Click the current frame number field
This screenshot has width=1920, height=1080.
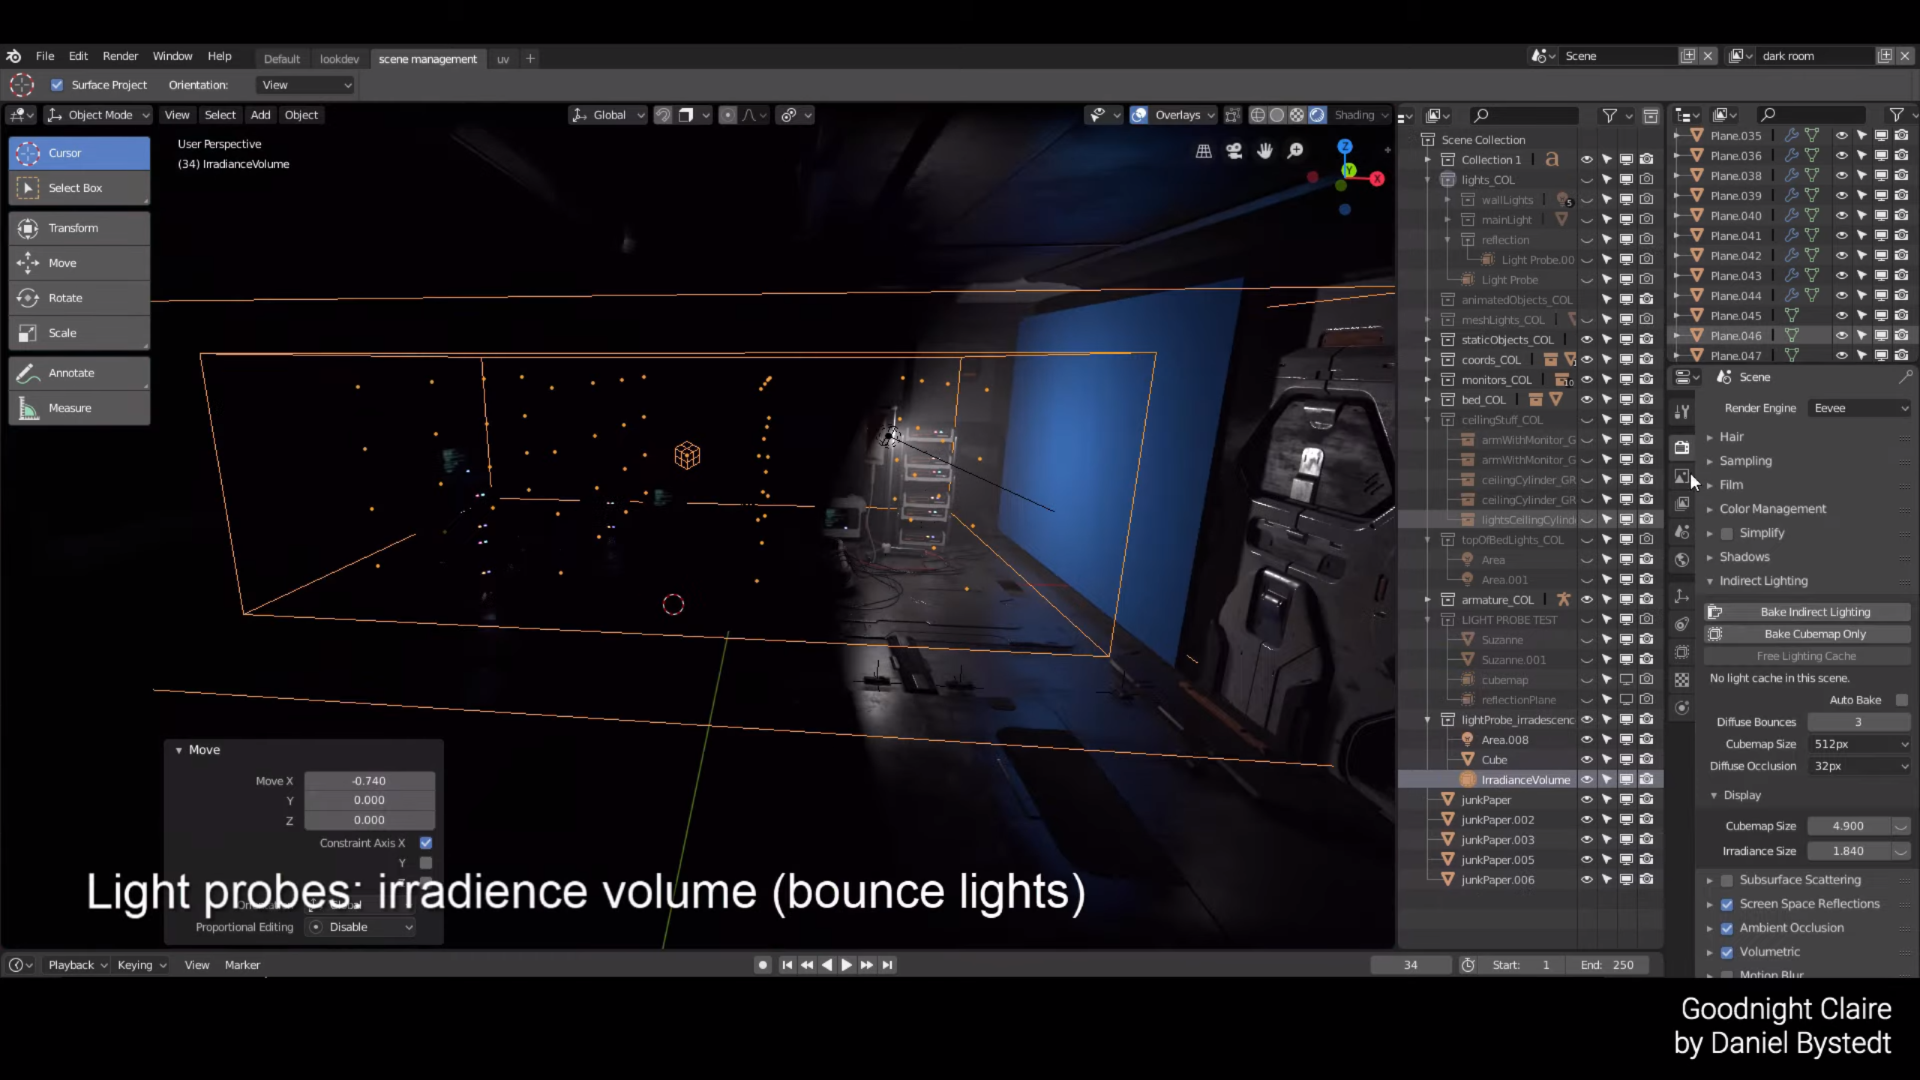tap(1410, 965)
